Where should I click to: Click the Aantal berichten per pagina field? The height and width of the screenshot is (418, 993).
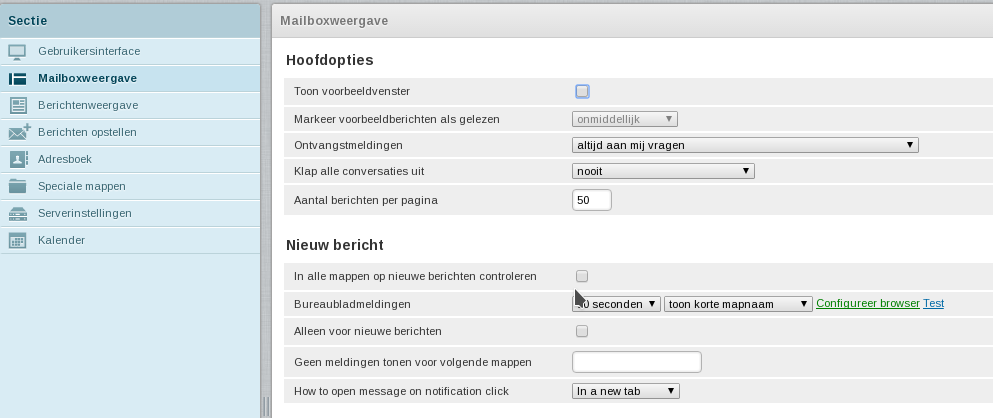(x=591, y=200)
